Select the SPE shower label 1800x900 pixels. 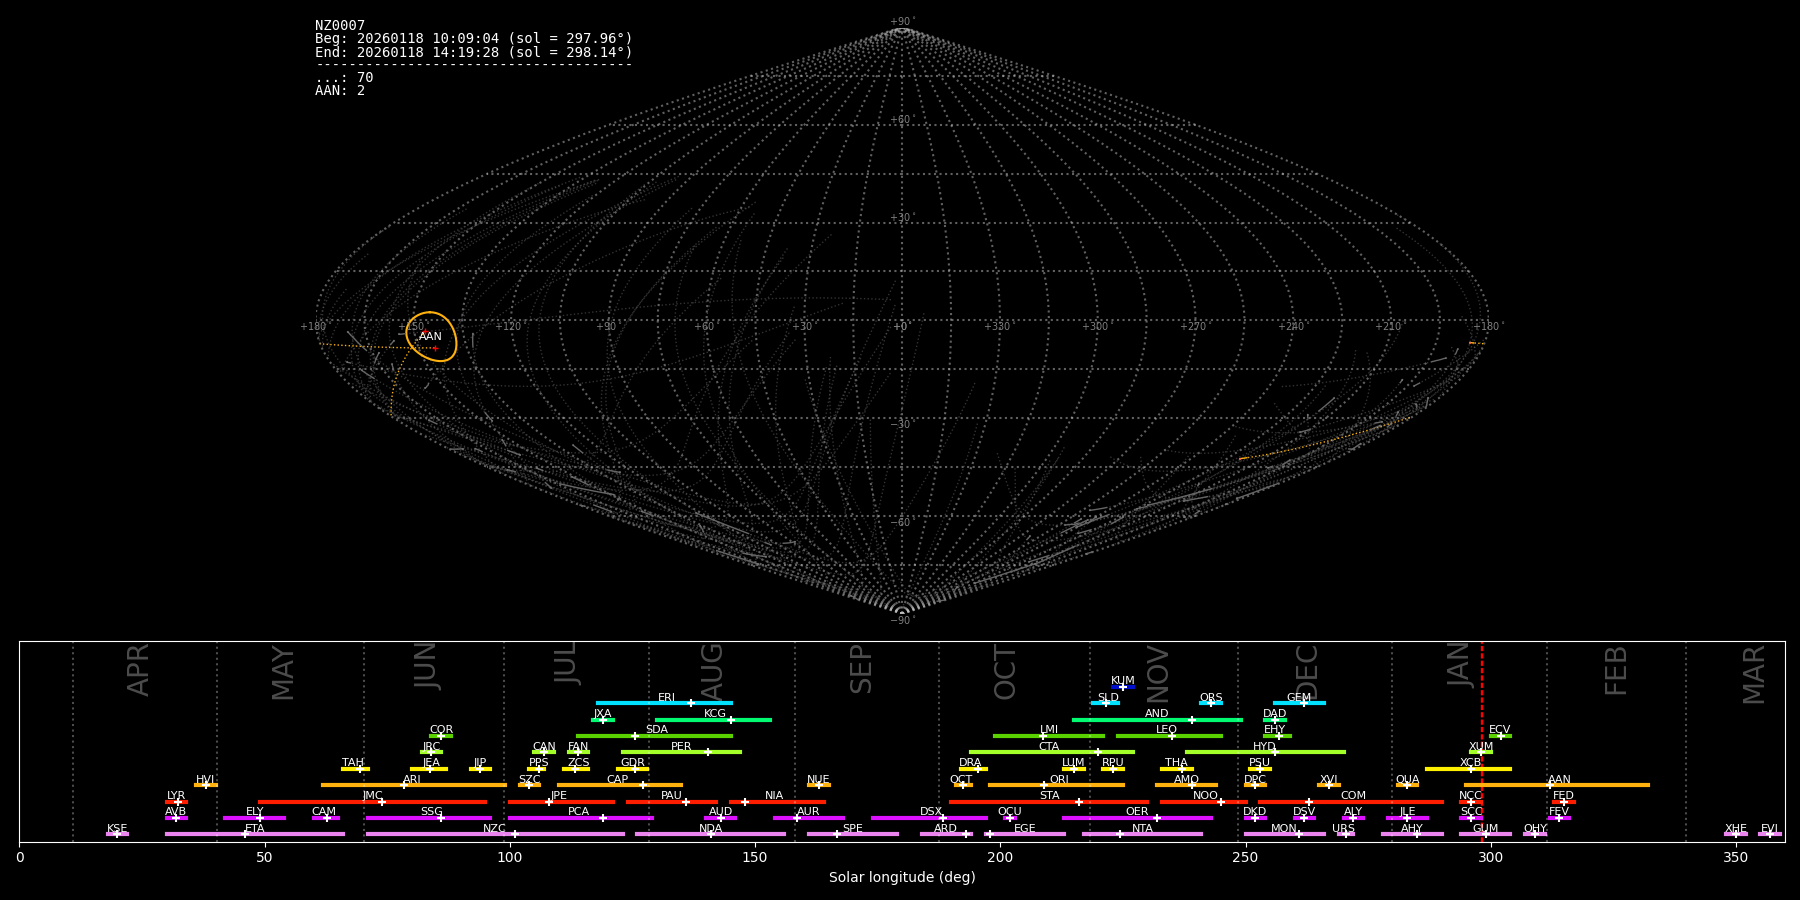pyautogui.click(x=853, y=829)
